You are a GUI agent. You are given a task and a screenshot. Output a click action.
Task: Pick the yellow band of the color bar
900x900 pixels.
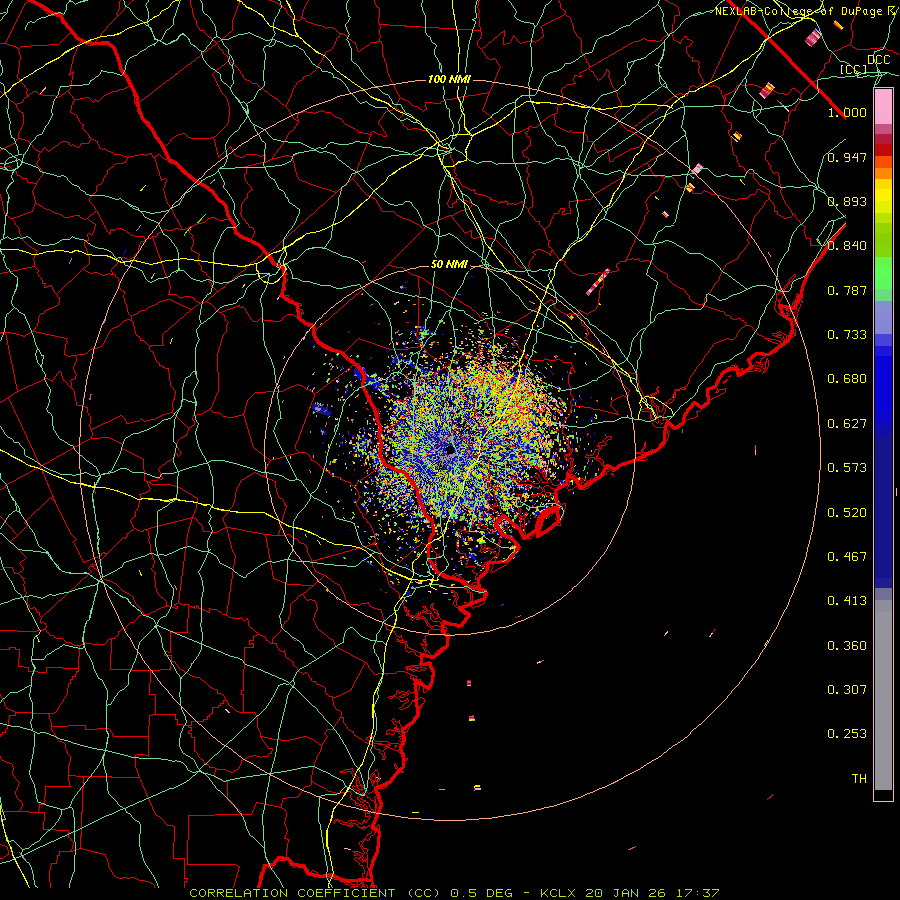tap(883, 197)
